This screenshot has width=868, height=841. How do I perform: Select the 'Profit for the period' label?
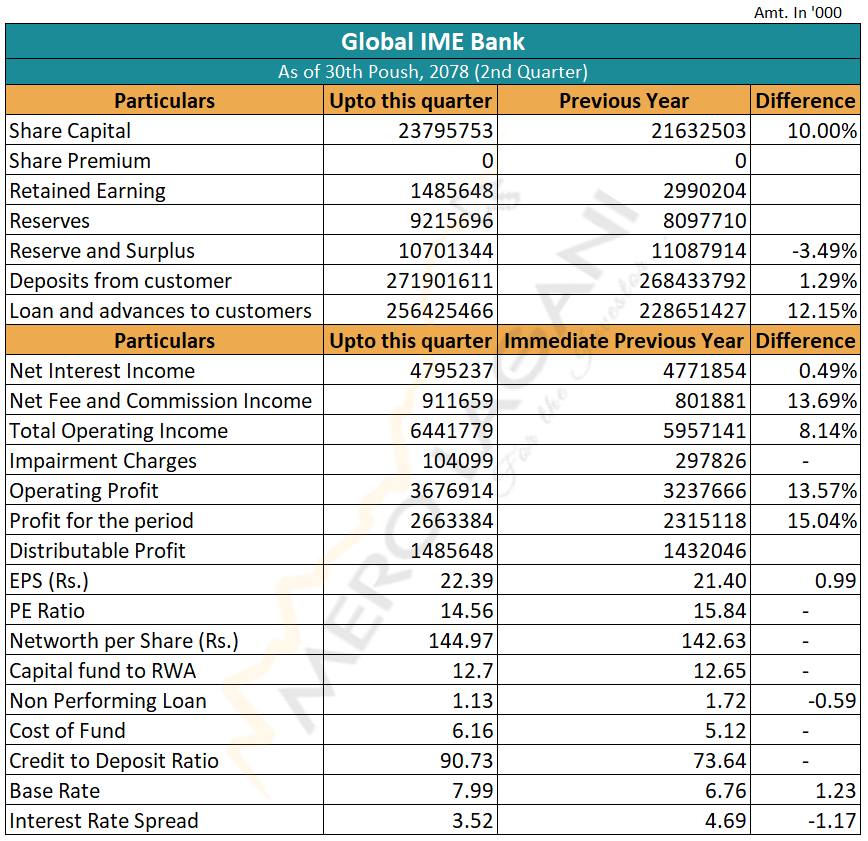102,521
